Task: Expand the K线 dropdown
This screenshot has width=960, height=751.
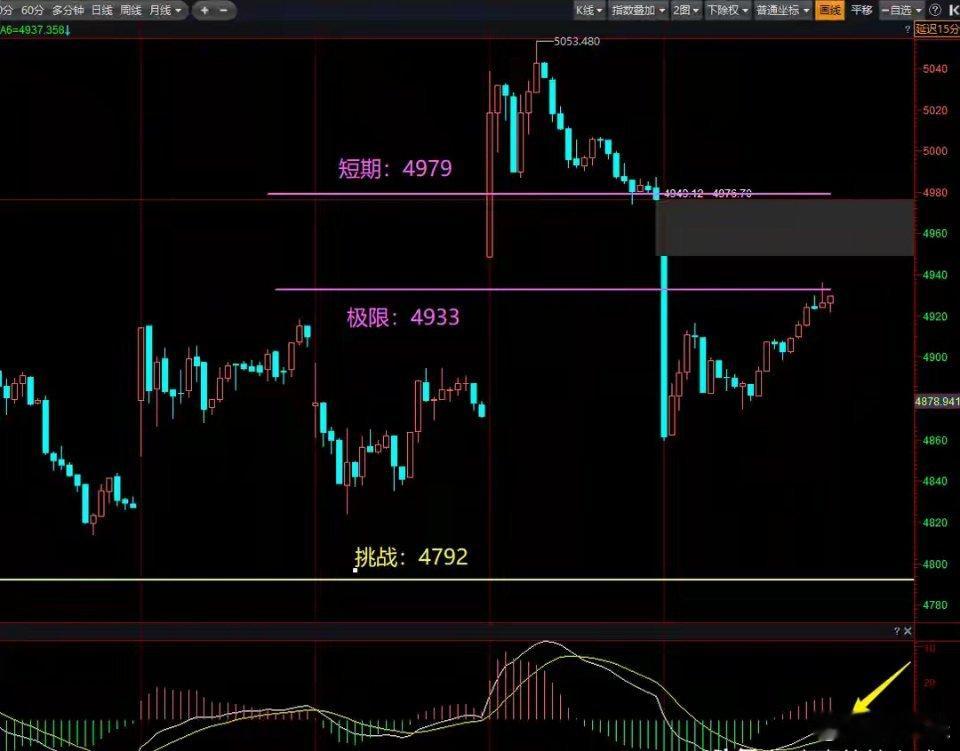Action: coord(589,10)
